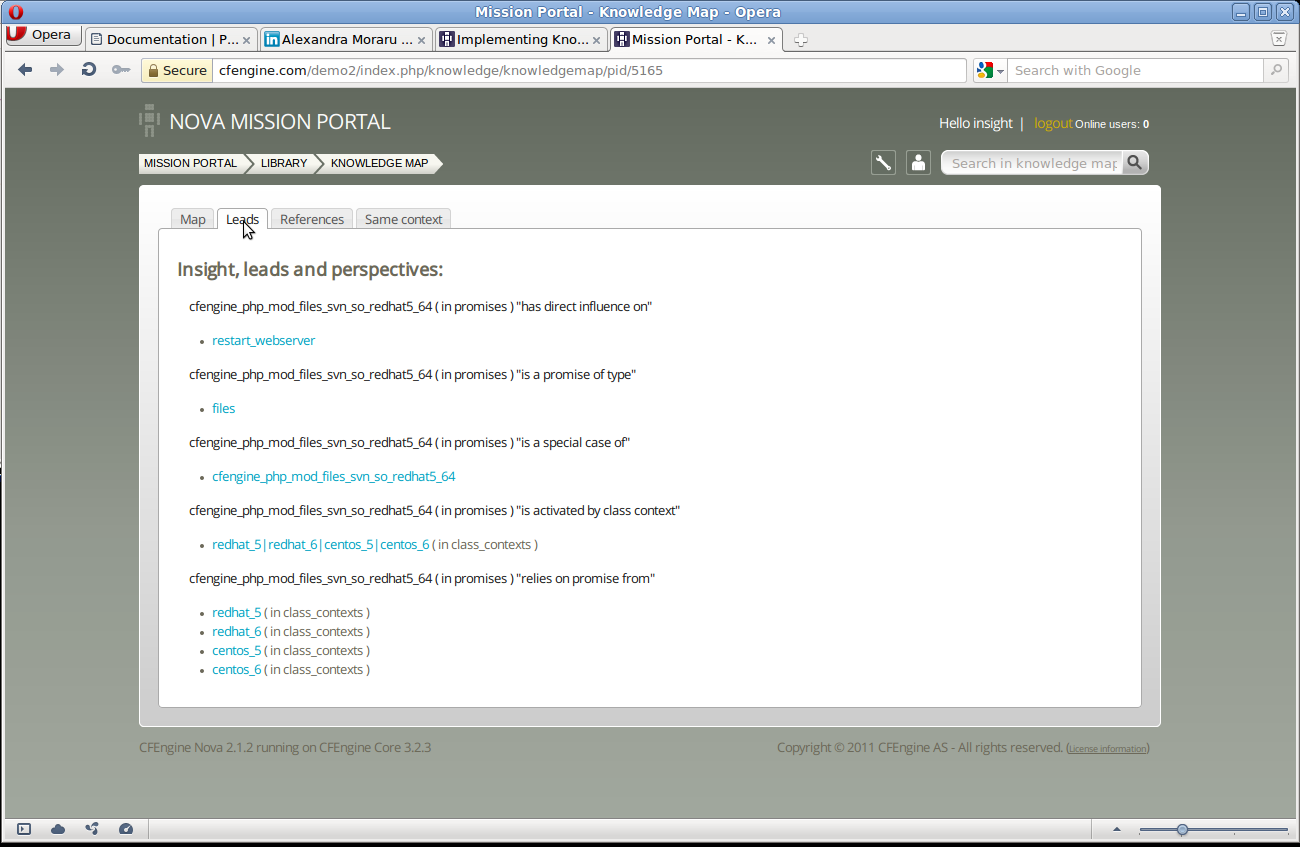1300x847 pixels.
Task: Close the Mission Portal tab
Action: (x=772, y=40)
